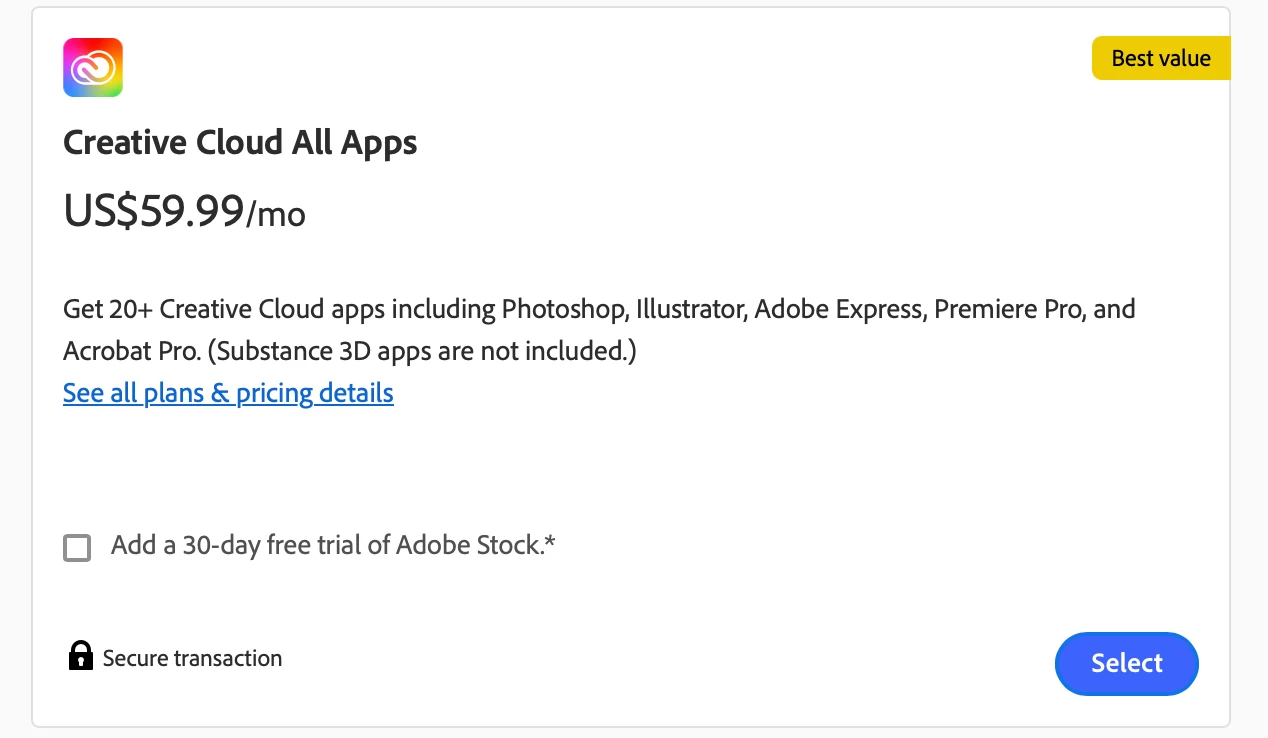This screenshot has height=738, width=1268.
Task: Click "Premiere Pro" in the description
Action: point(1008,309)
